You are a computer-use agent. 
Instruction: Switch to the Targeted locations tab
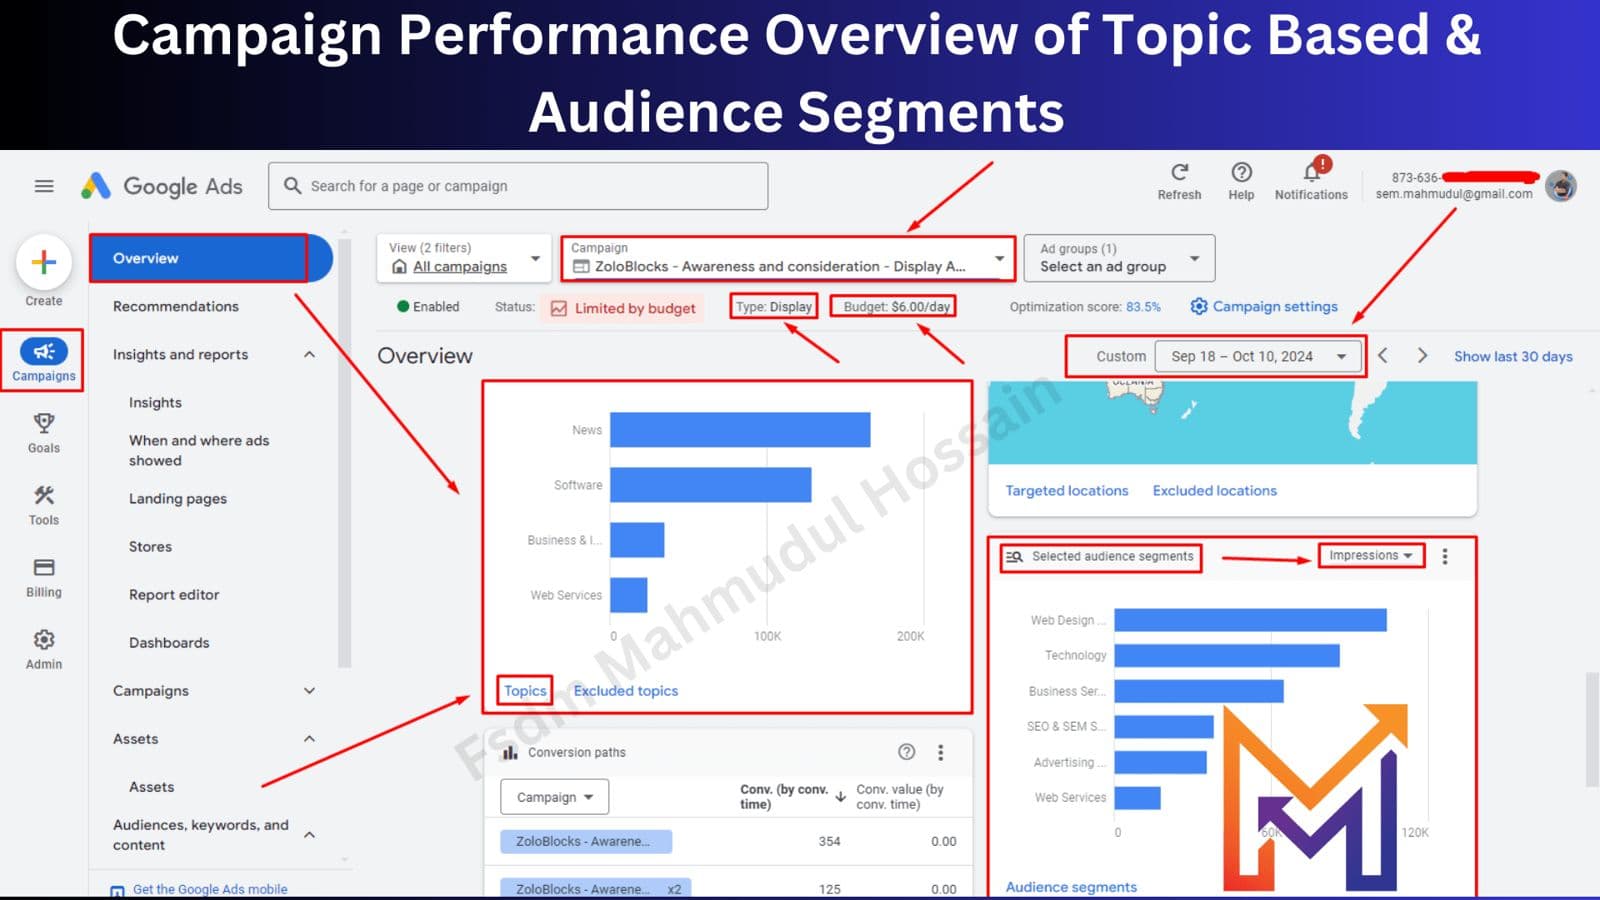point(1067,490)
